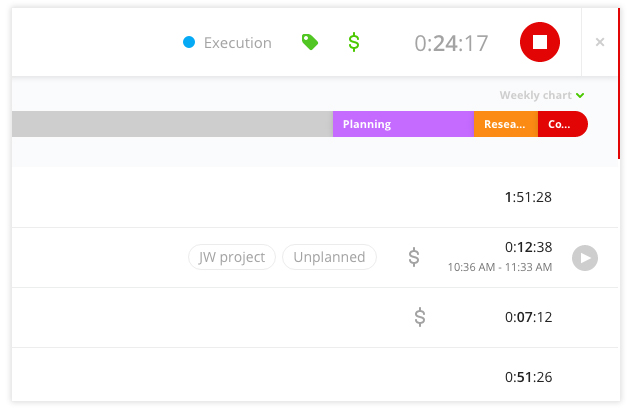The width and height of the screenshot is (636, 411).
Task: Click the orange Research chart segment
Action: (505, 124)
